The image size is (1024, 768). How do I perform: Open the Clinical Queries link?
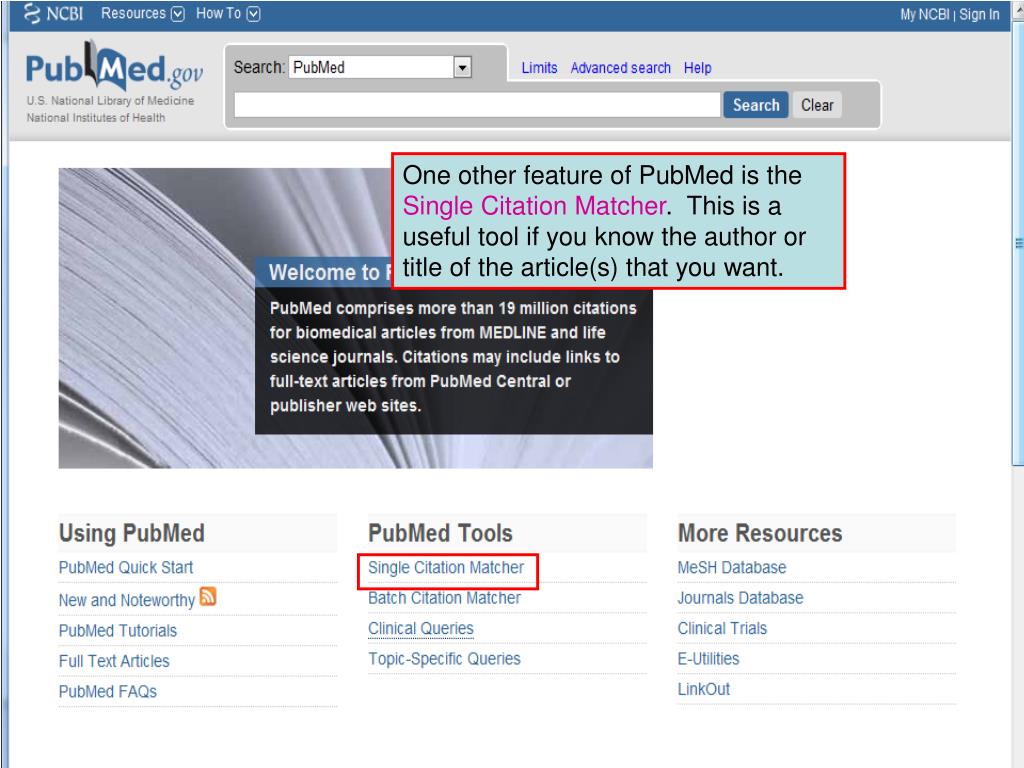tap(421, 628)
